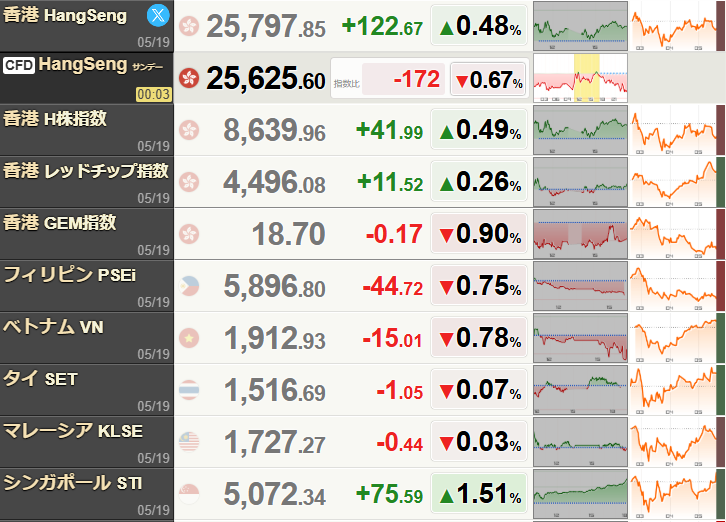726x522 pixels.
Task: Click the ▼0.90% change badge
Action: click(479, 233)
